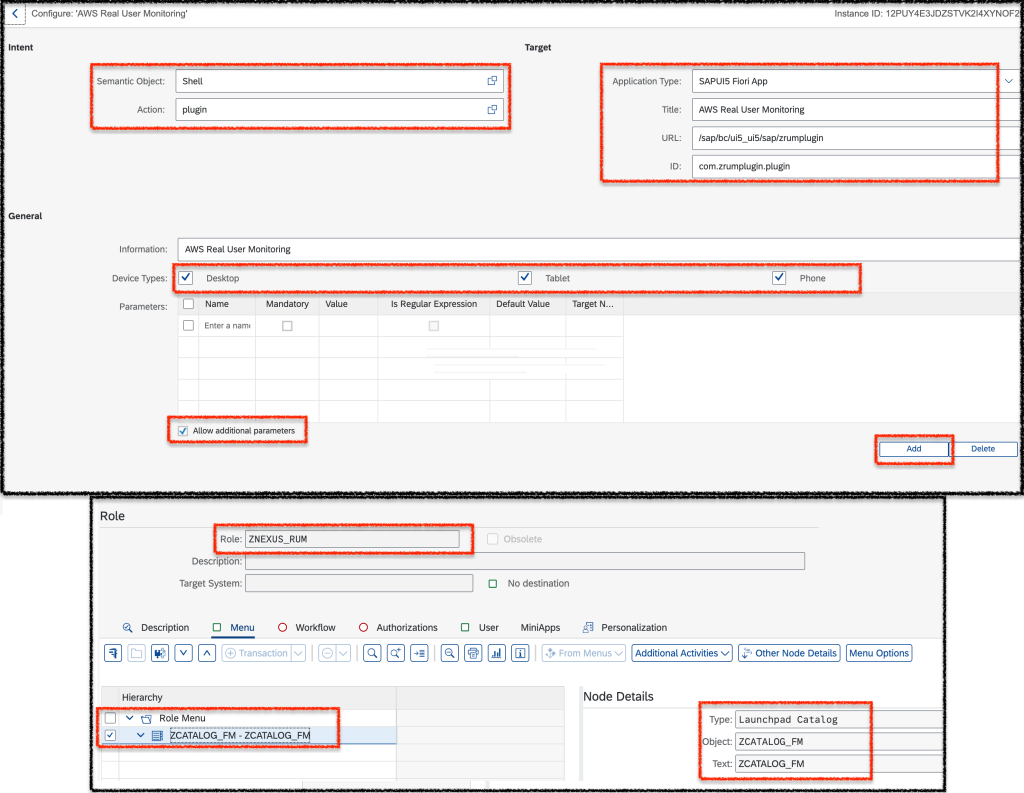Disable the Tablet device type checkbox
The image size is (1024, 793).
point(524,277)
